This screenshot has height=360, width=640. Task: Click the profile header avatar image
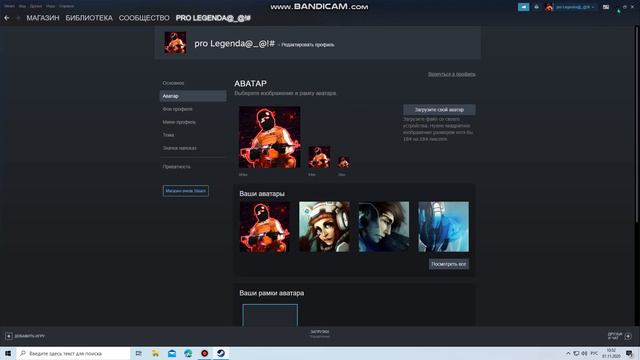175,42
